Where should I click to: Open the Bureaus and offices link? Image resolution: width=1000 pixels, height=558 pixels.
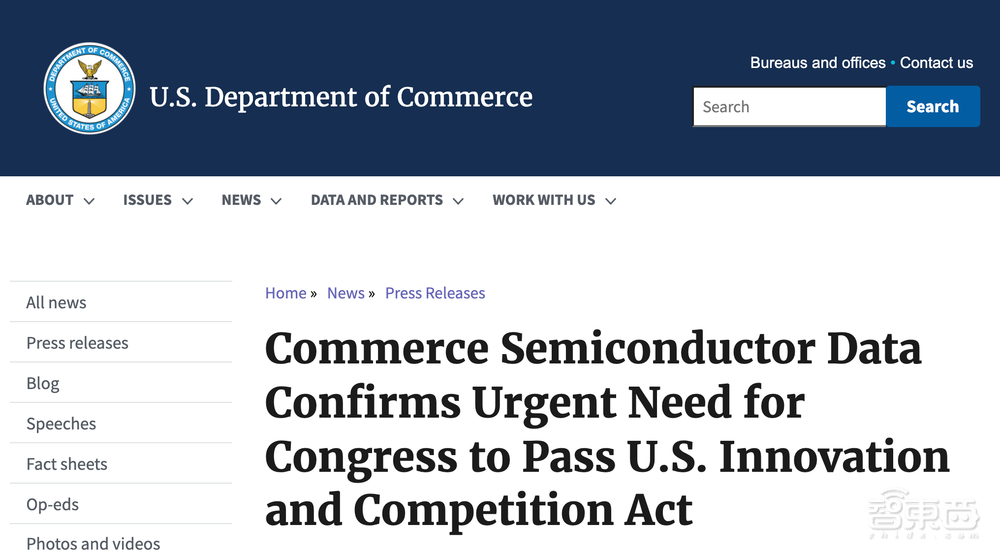click(x=817, y=62)
